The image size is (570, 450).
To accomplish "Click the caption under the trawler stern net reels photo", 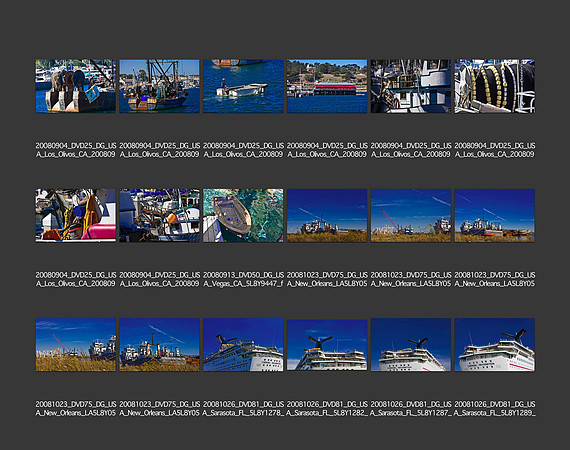I will [76, 150].
